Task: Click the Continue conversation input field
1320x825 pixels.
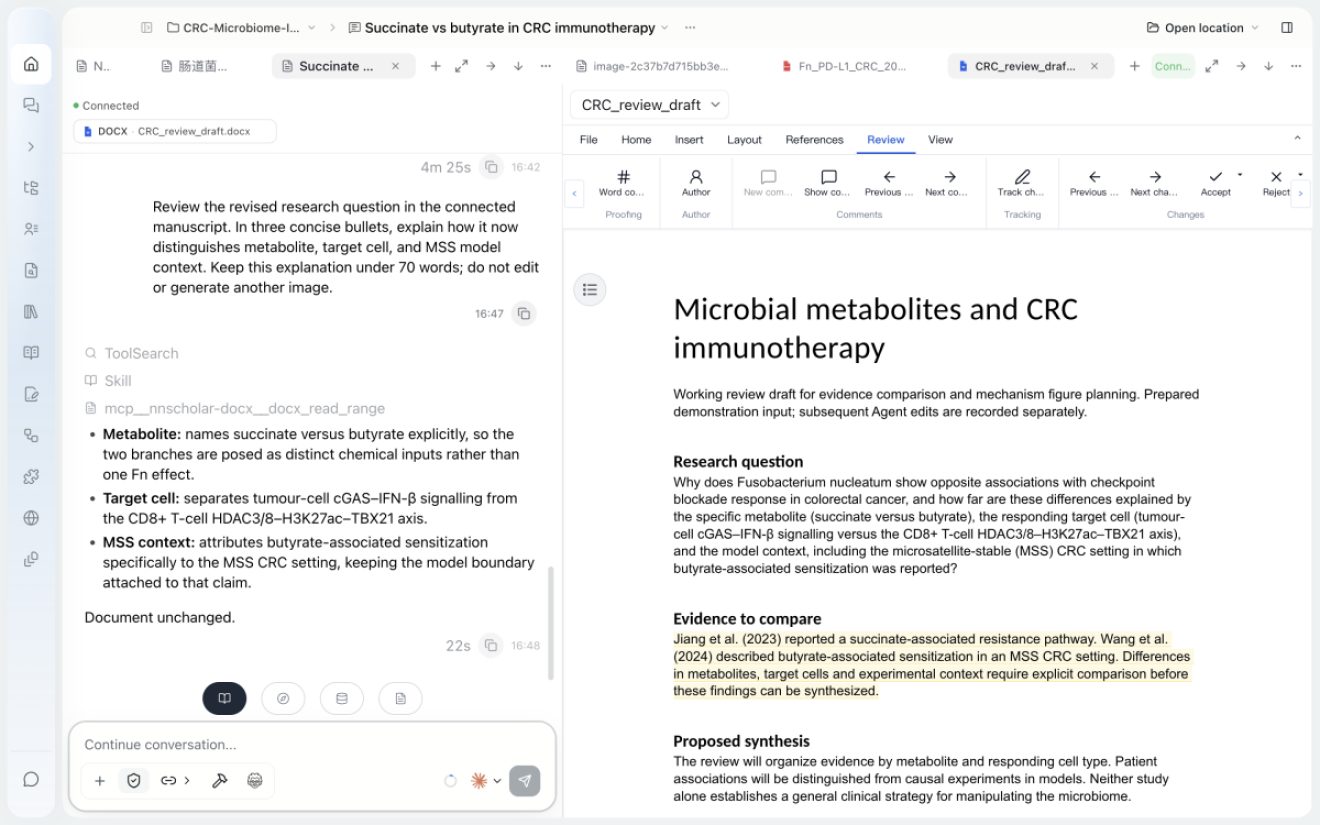Action: pos(312,745)
